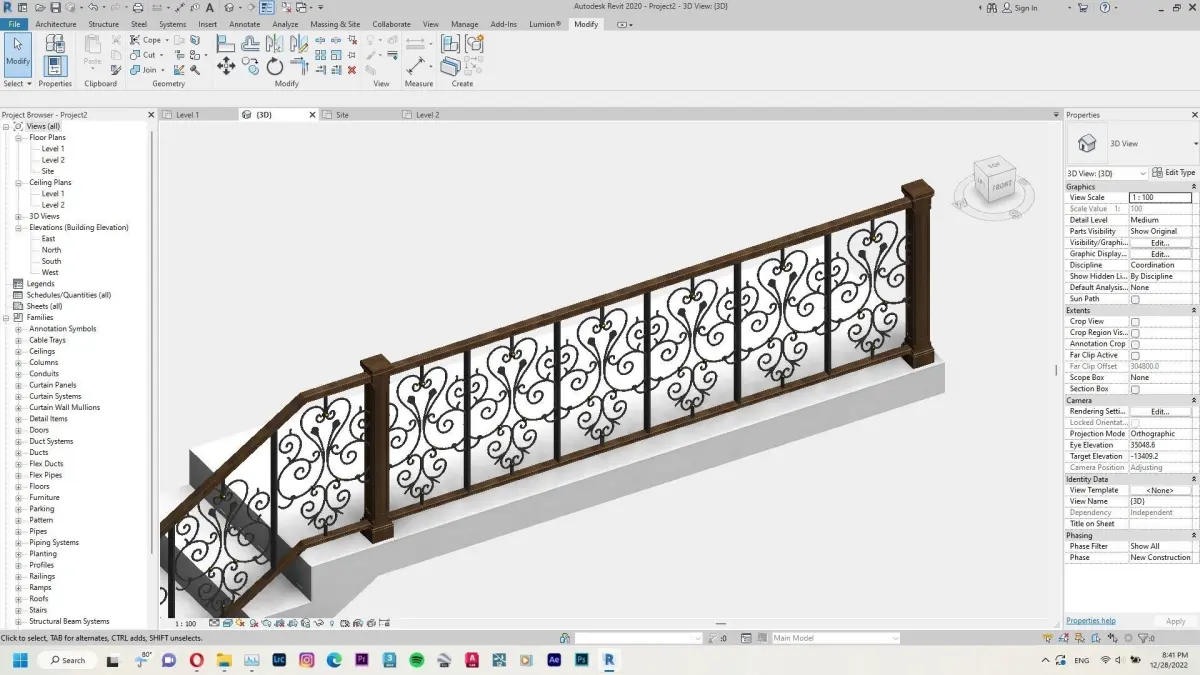The width and height of the screenshot is (1200, 675).
Task: Click Edit Type button
Action: tap(1174, 173)
